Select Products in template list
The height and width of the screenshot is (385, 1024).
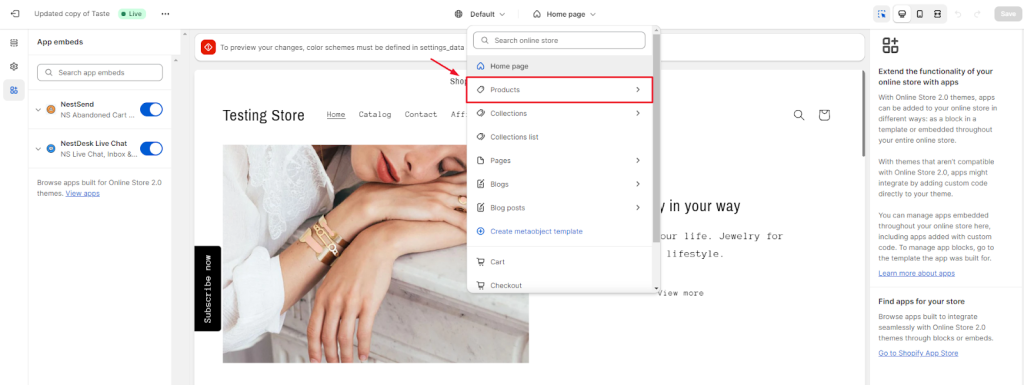pos(560,89)
